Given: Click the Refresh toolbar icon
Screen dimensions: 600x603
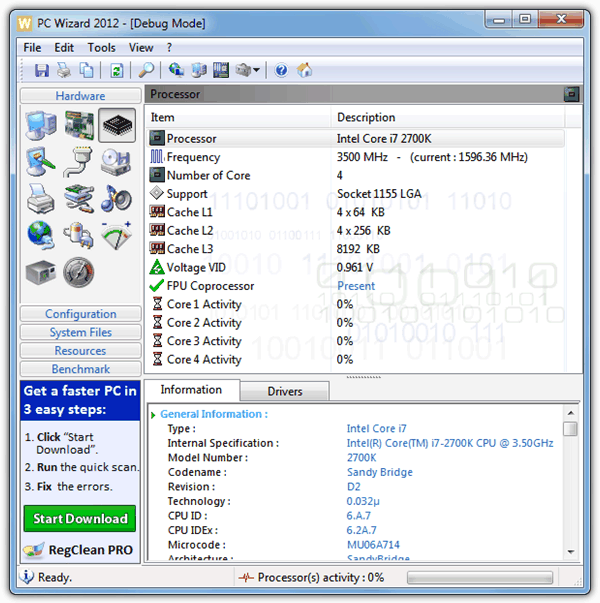Looking at the screenshot, I should (x=117, y=70).
